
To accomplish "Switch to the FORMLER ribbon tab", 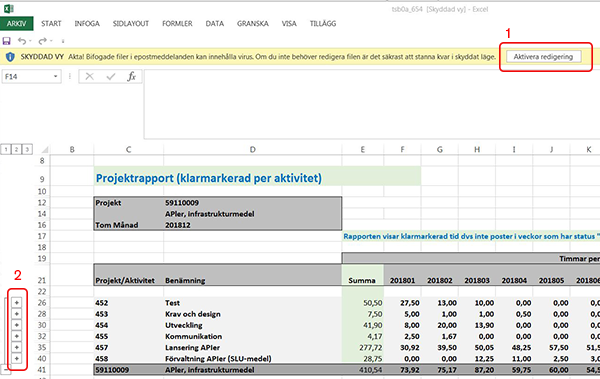I will pyautogui.click(x=177, y=23).
